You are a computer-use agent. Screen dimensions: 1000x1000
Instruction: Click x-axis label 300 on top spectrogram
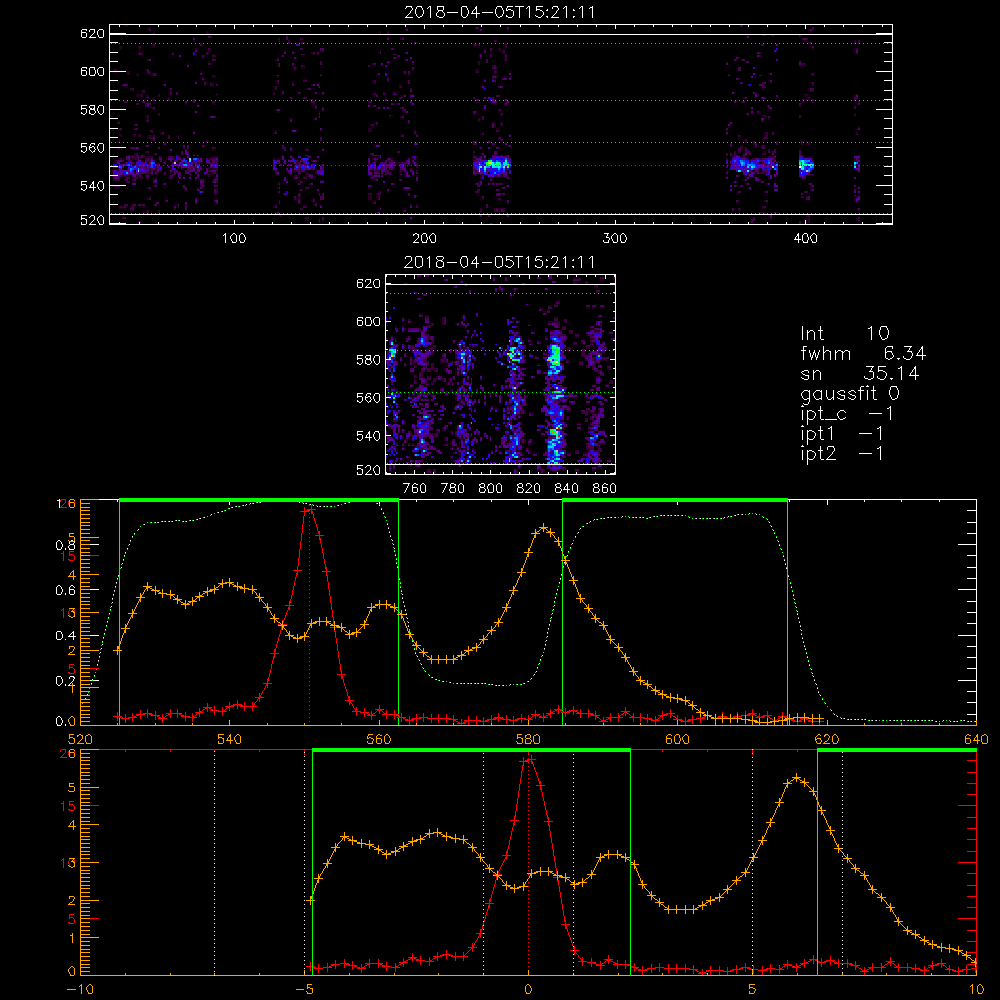[615, 239]
